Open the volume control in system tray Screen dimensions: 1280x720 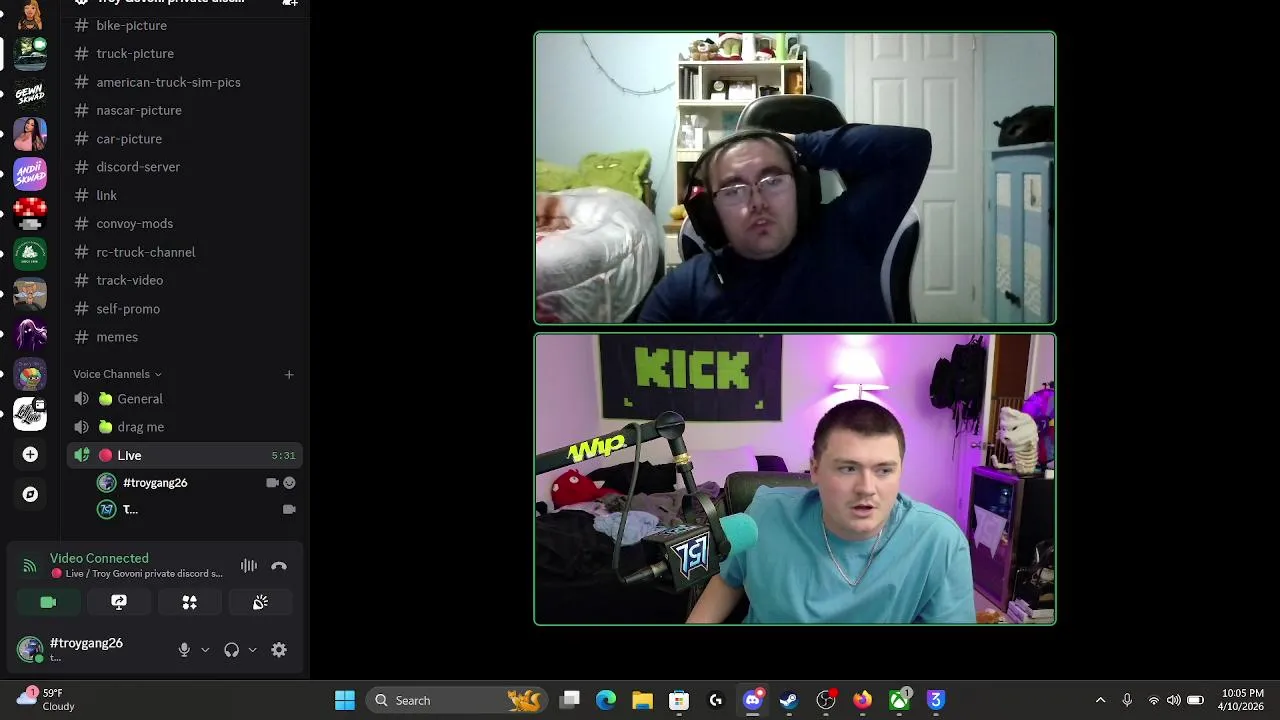point(1173,700)
